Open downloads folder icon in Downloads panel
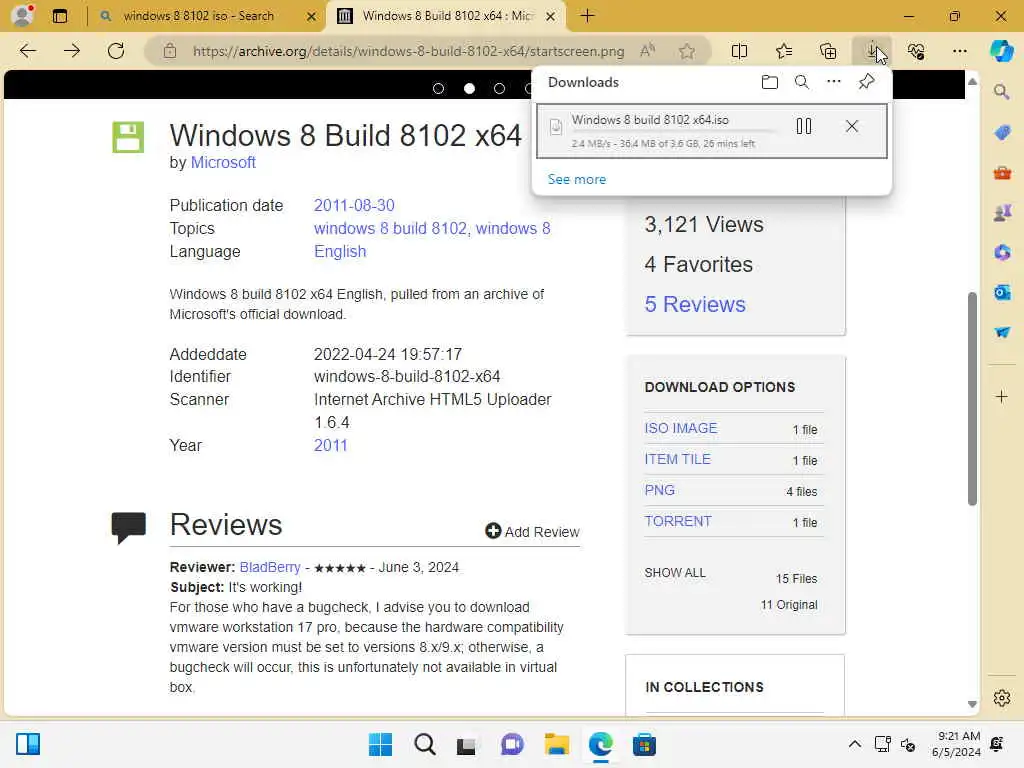 tap(770, 82)
